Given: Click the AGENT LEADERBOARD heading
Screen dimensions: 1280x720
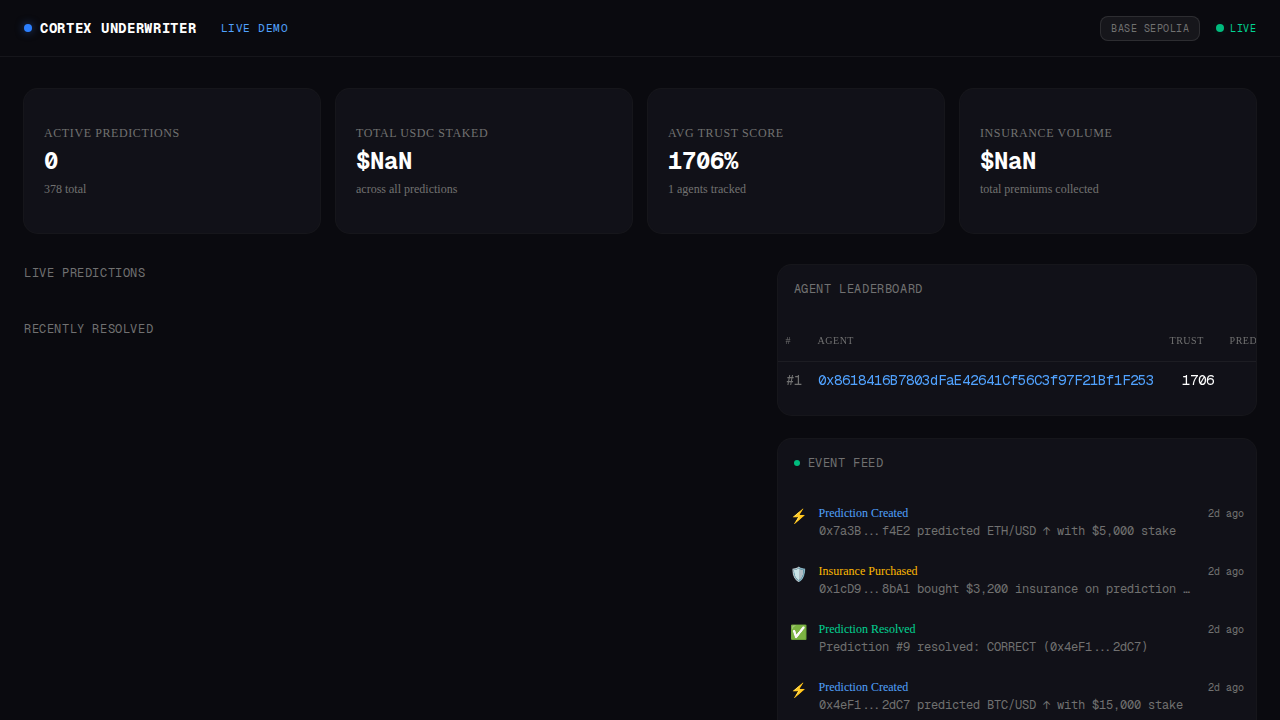Looking at the screenshot, I should [x=858, y=289].
